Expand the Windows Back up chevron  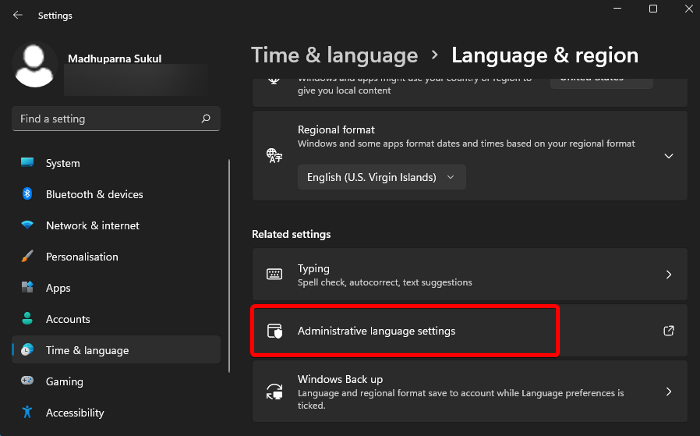pyautogui.click(x=668, y=392)
